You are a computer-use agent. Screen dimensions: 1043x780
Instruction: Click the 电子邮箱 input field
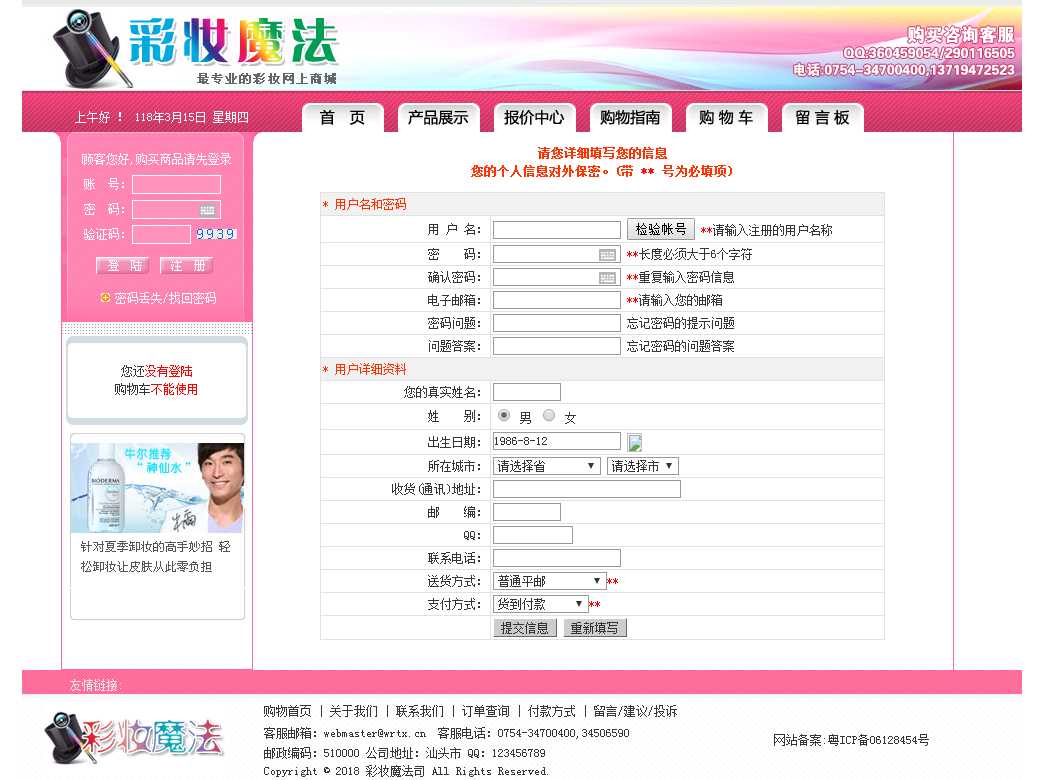[x=556, y=300]
